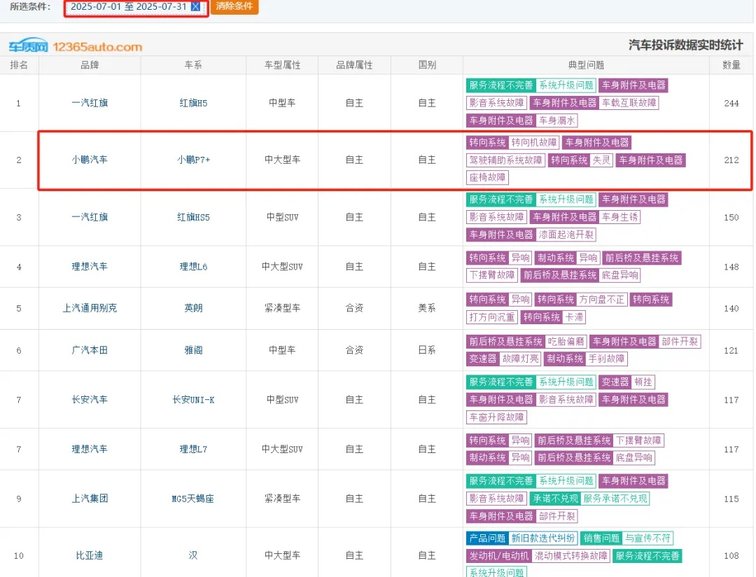Click the 手刹故障 tag
The height and width of the screenshot is (577, 756).
tap(607, 359)
